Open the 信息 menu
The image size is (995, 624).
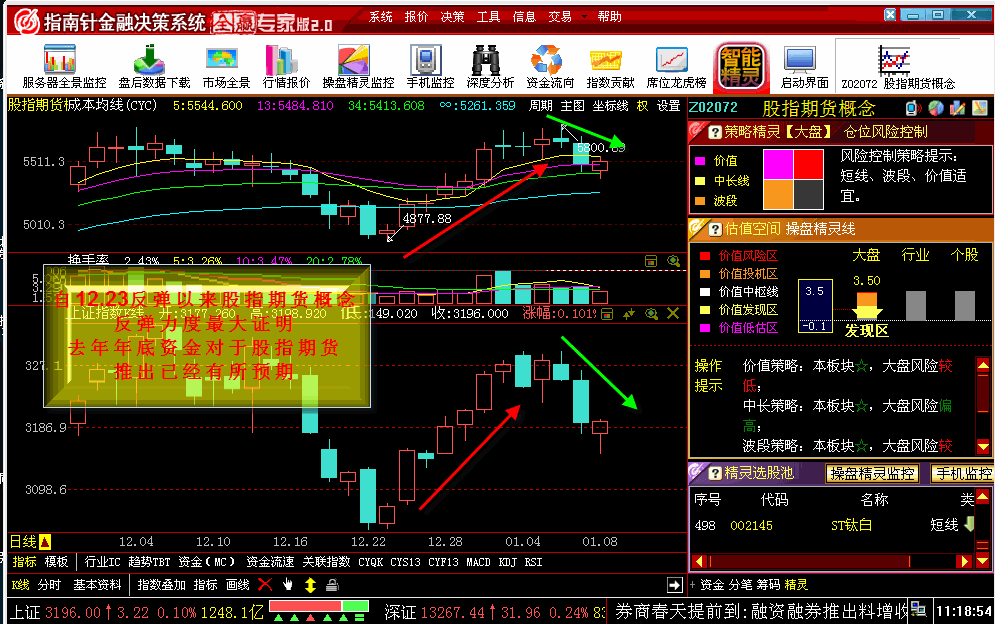click(524, 17)
